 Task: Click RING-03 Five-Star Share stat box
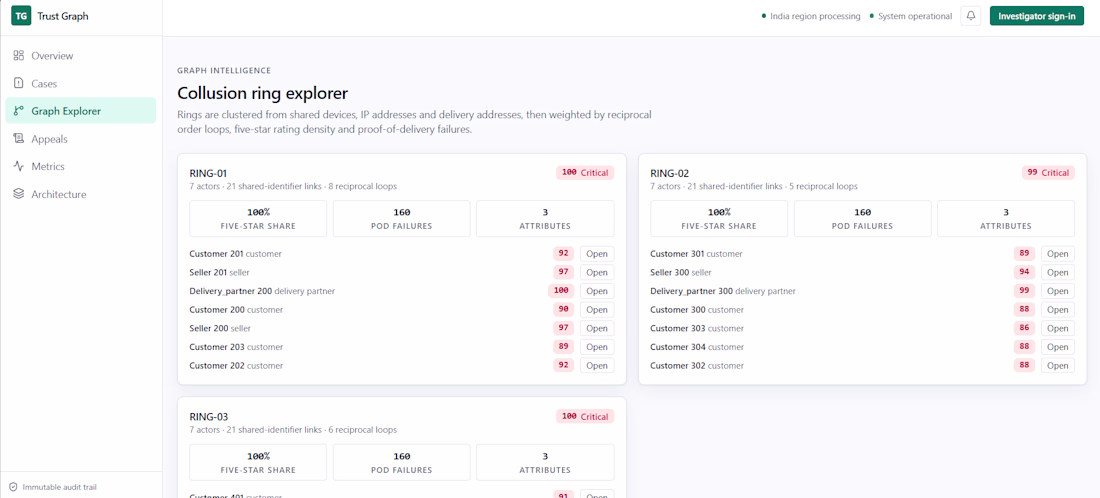258,462
